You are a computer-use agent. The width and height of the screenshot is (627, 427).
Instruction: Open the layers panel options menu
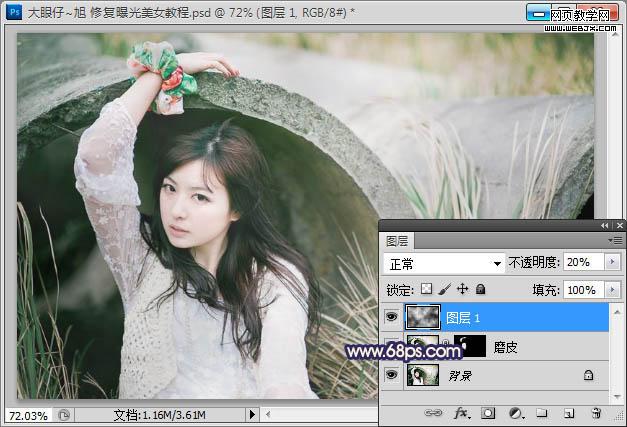(x=615, y=240)
